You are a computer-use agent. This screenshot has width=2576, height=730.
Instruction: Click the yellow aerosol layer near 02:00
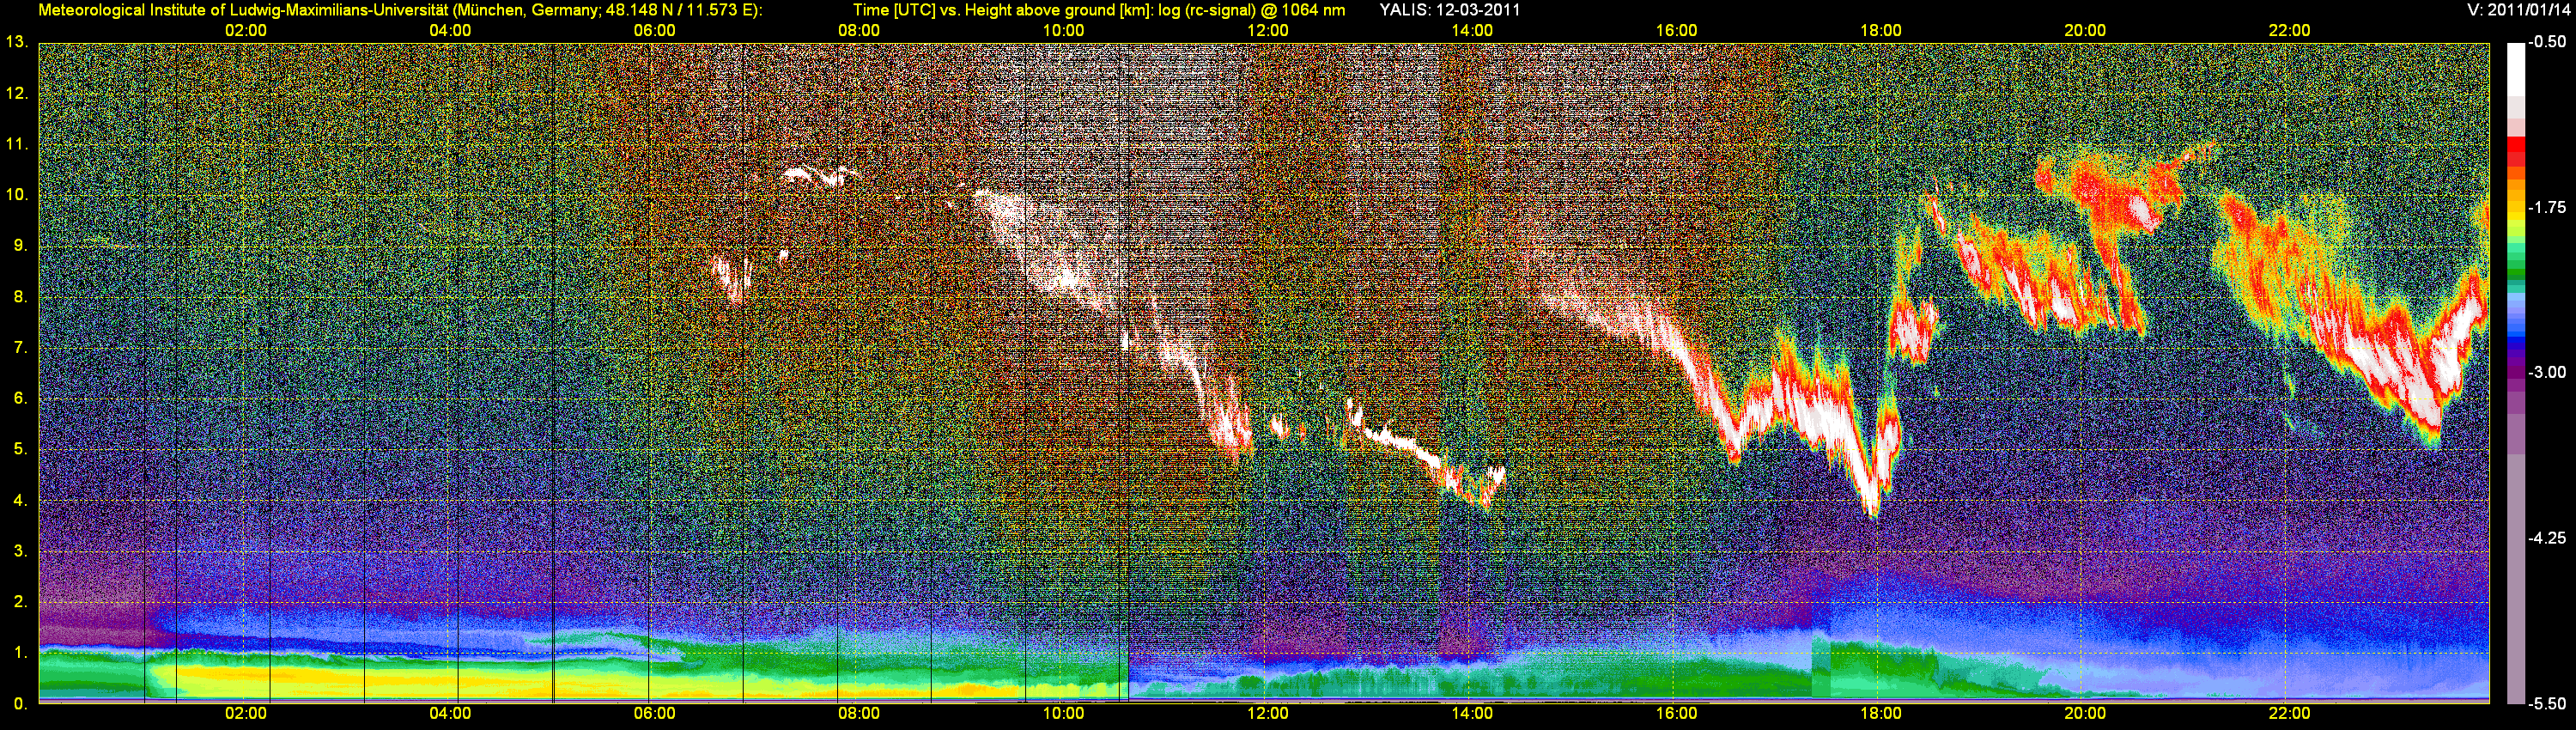coord(245,681)
